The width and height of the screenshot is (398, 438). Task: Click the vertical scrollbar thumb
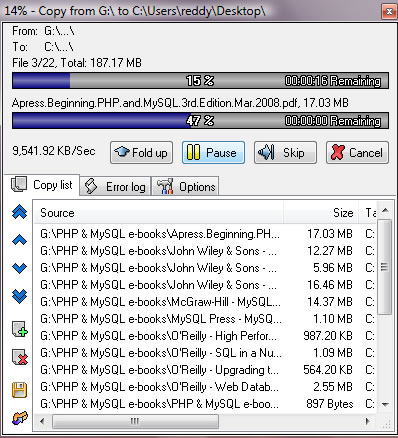point(385,267)
